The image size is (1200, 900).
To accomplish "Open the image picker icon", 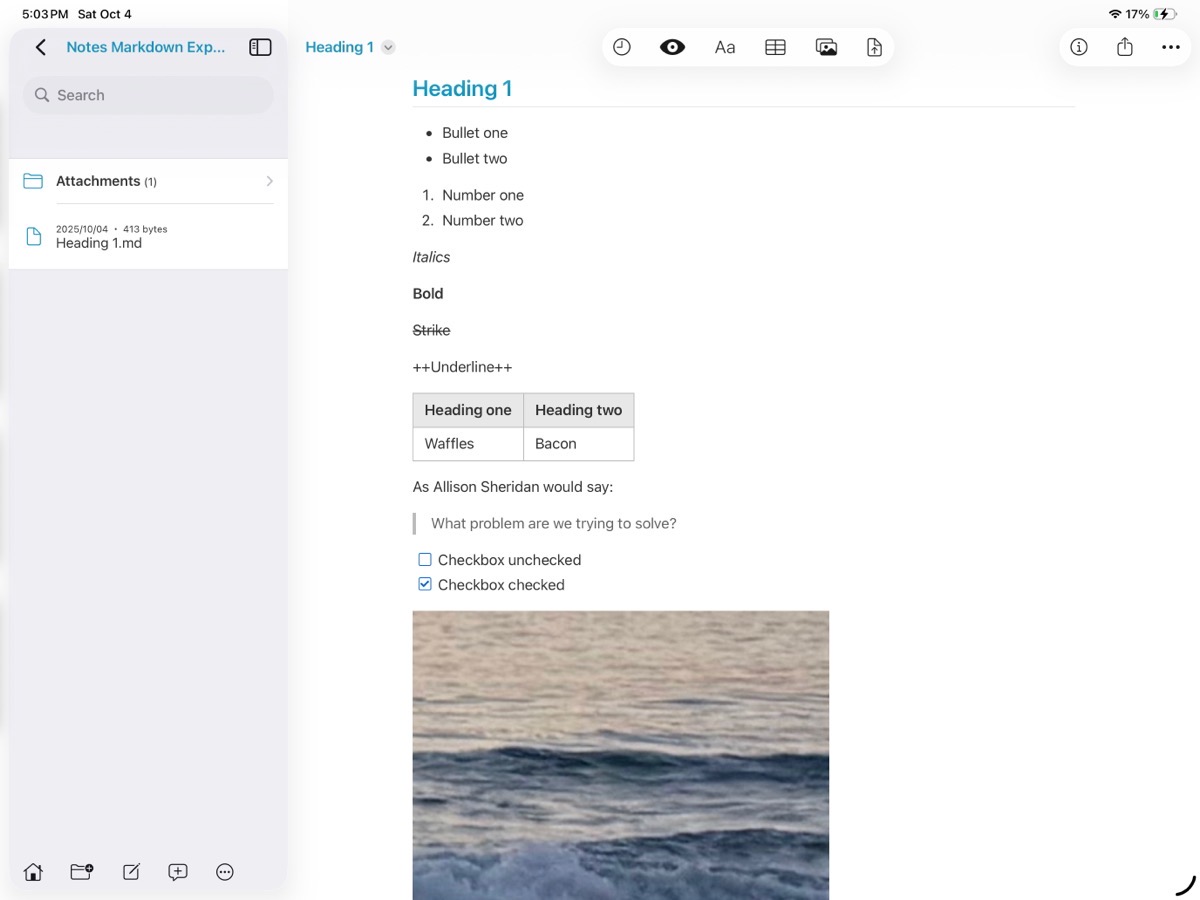I will coord(826,46).
